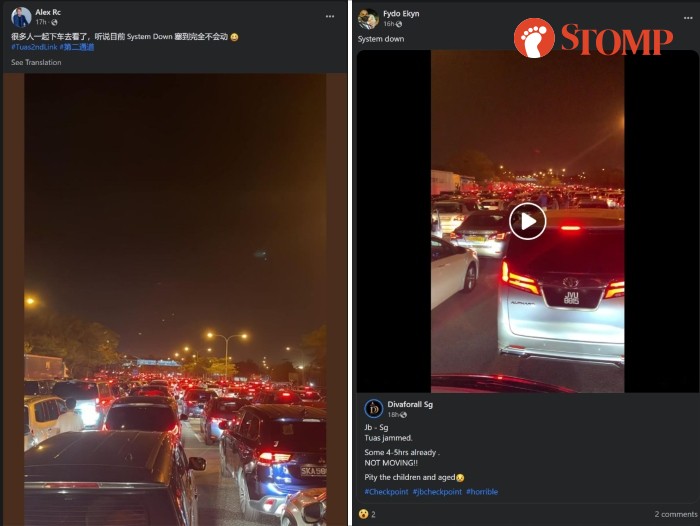Open the Divaforall Sg page name
This screenshot has width=700, height=526.
tap(410, 404)
